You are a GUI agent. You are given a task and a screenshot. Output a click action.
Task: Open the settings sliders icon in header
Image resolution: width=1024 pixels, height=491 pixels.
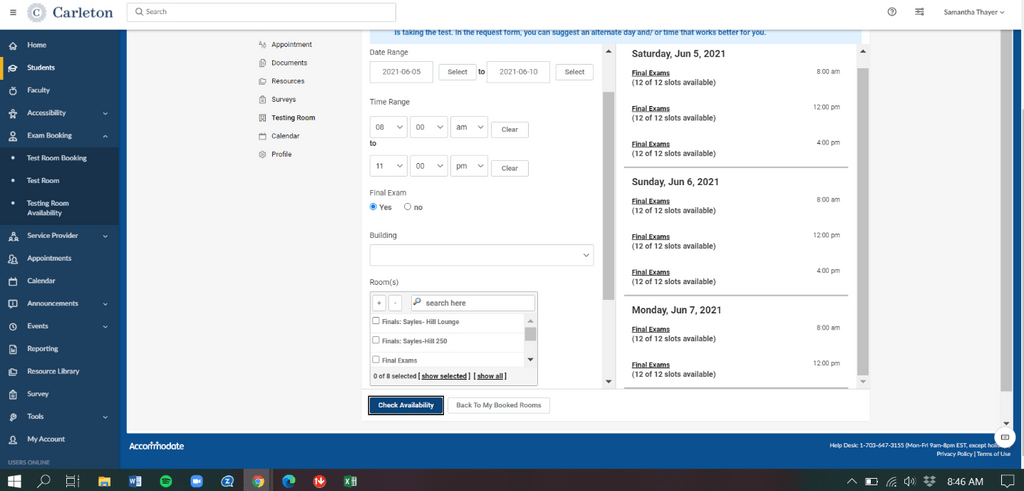coord(920,12)
